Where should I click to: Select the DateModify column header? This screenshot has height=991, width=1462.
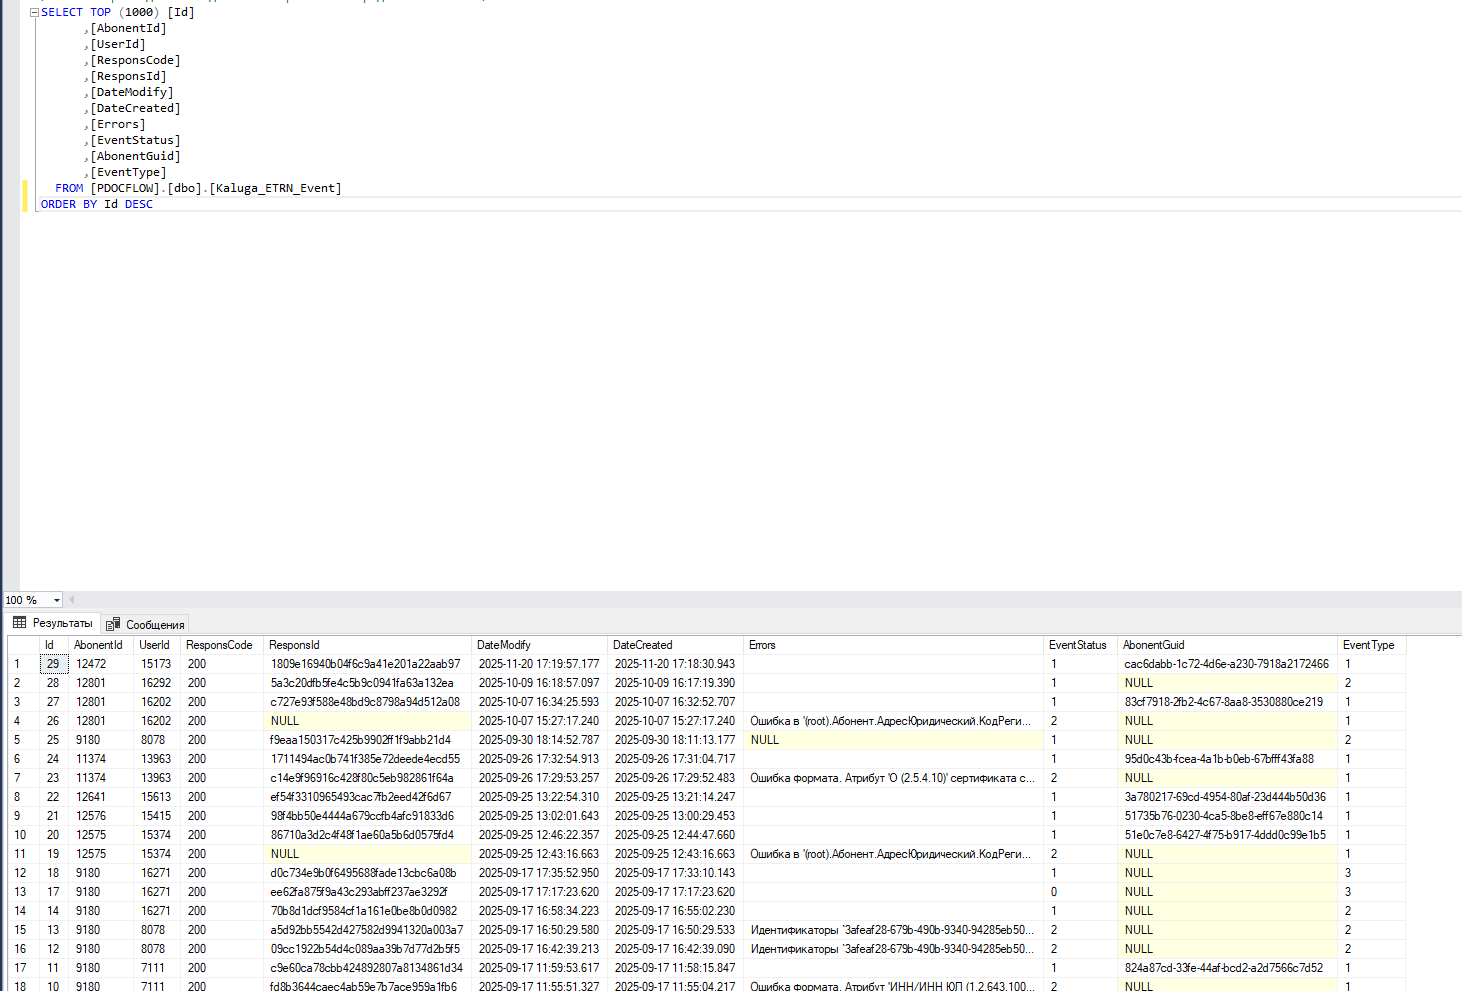click(x=539, y=645)
